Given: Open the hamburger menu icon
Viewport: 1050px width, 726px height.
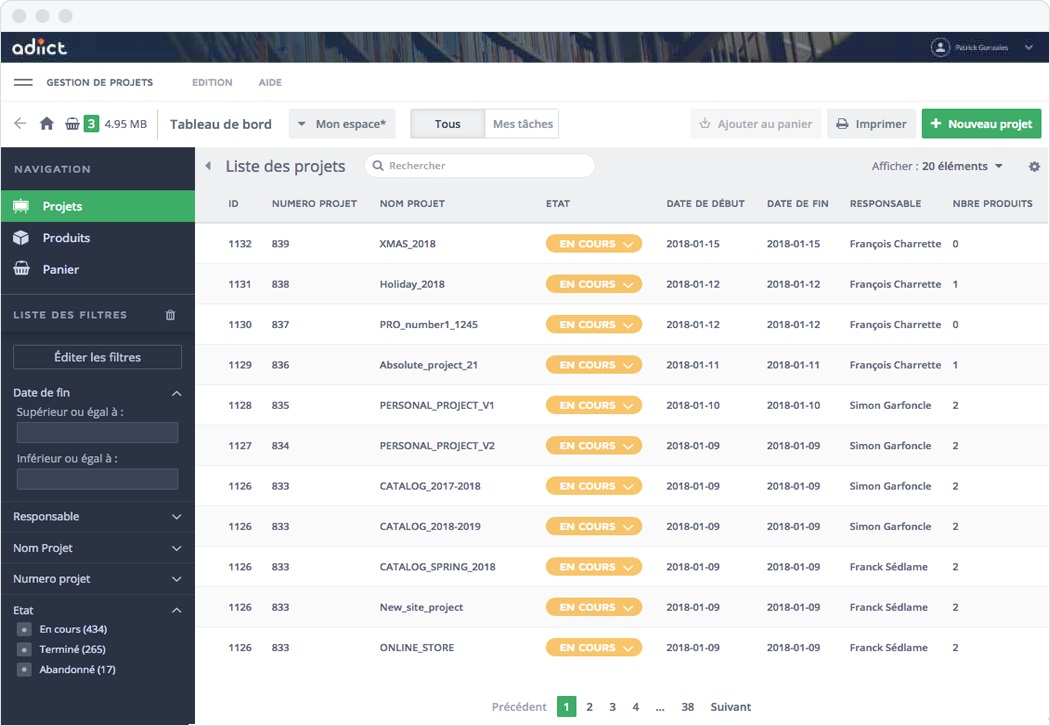Looking at the screenshot, I should 23,82.
